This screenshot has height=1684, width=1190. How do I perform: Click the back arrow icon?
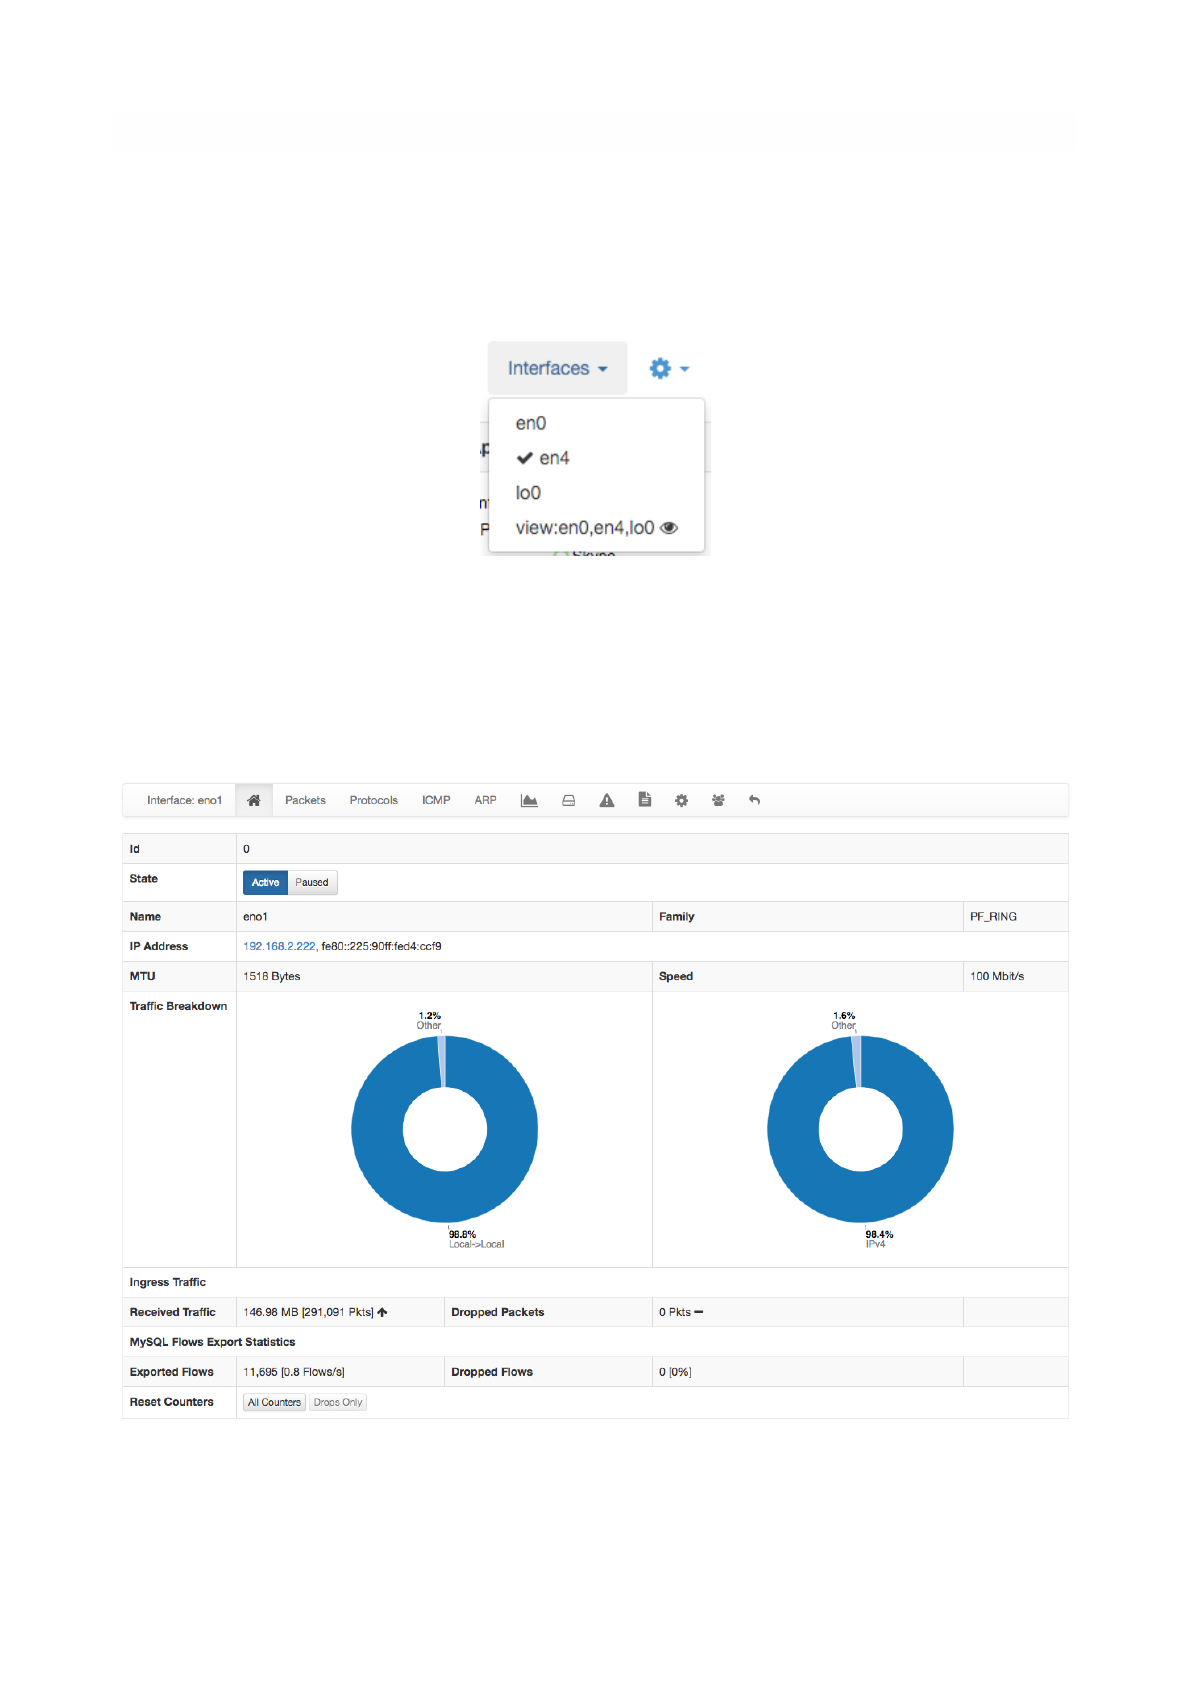(x=755, y=800)
